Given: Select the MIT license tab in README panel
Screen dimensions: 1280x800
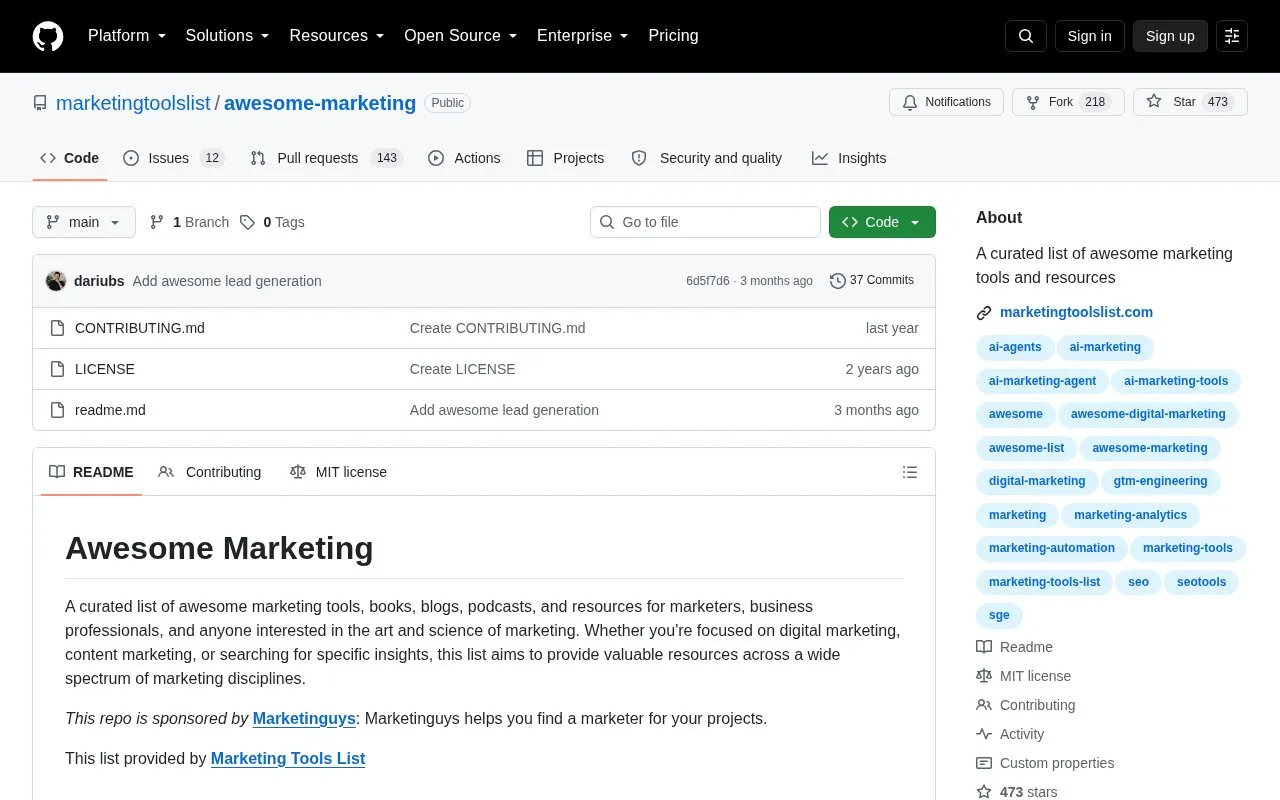Looking at the screenshot, I should point(338,472).
